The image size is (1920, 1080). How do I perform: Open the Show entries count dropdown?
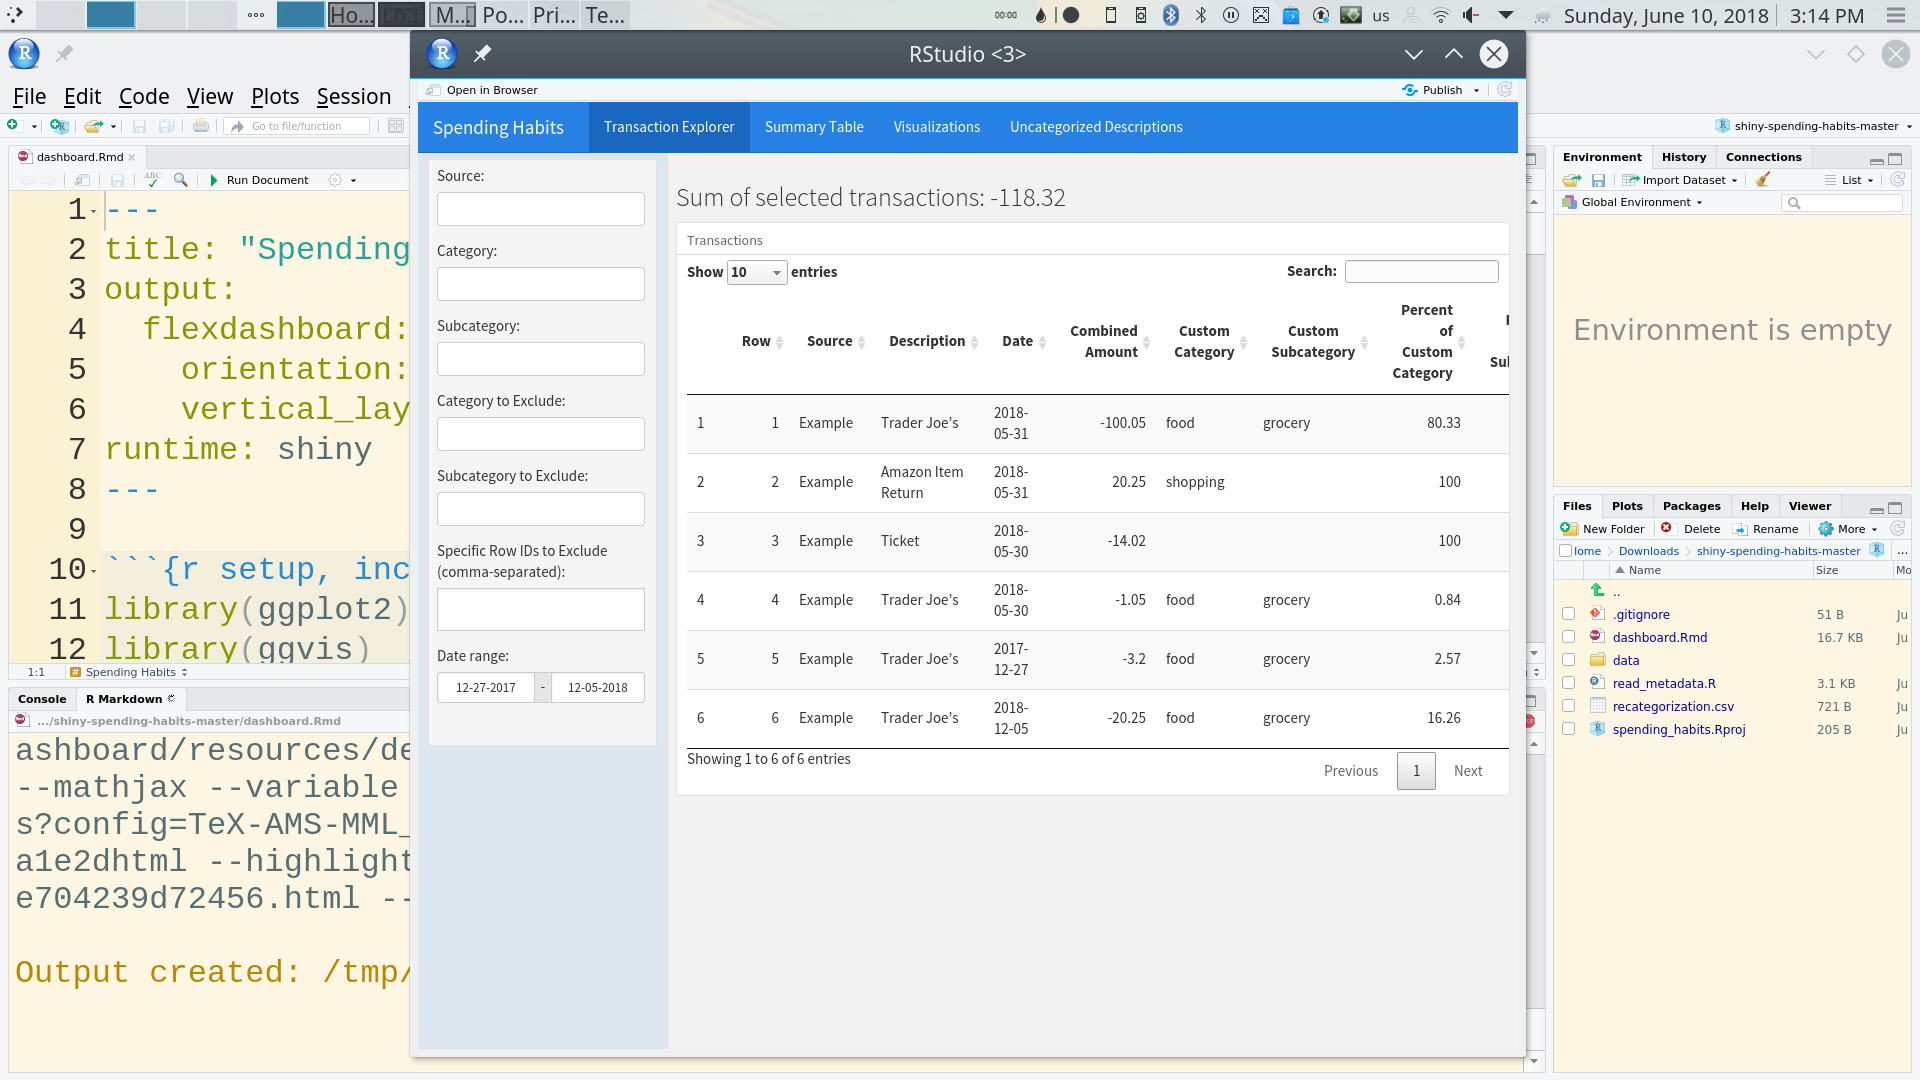pos(757,272)
